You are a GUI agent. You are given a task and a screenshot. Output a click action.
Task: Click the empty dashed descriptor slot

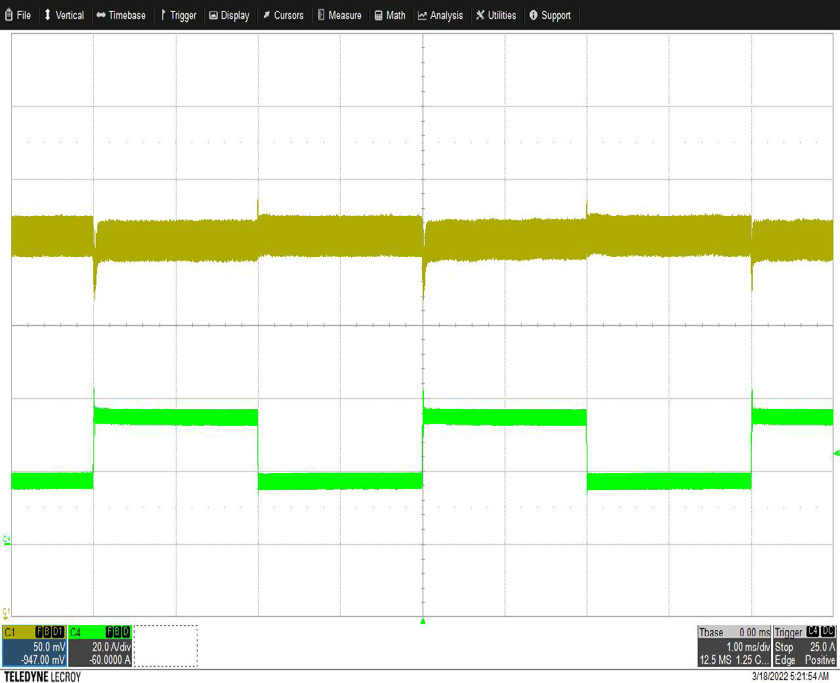[166, 647]
